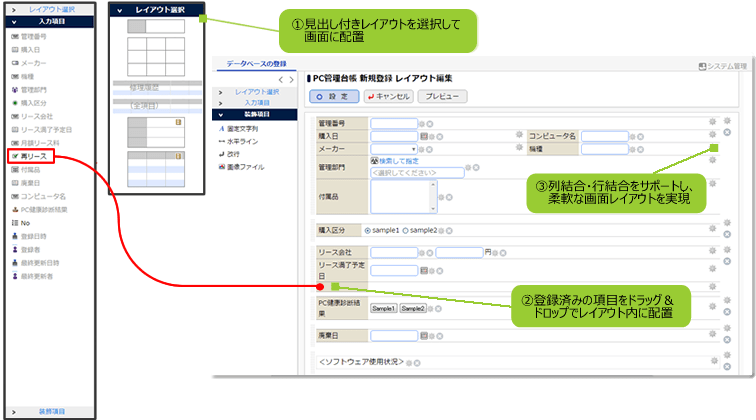Click 検索して指定 link
The image size is (756, 420).
(399, 161)
